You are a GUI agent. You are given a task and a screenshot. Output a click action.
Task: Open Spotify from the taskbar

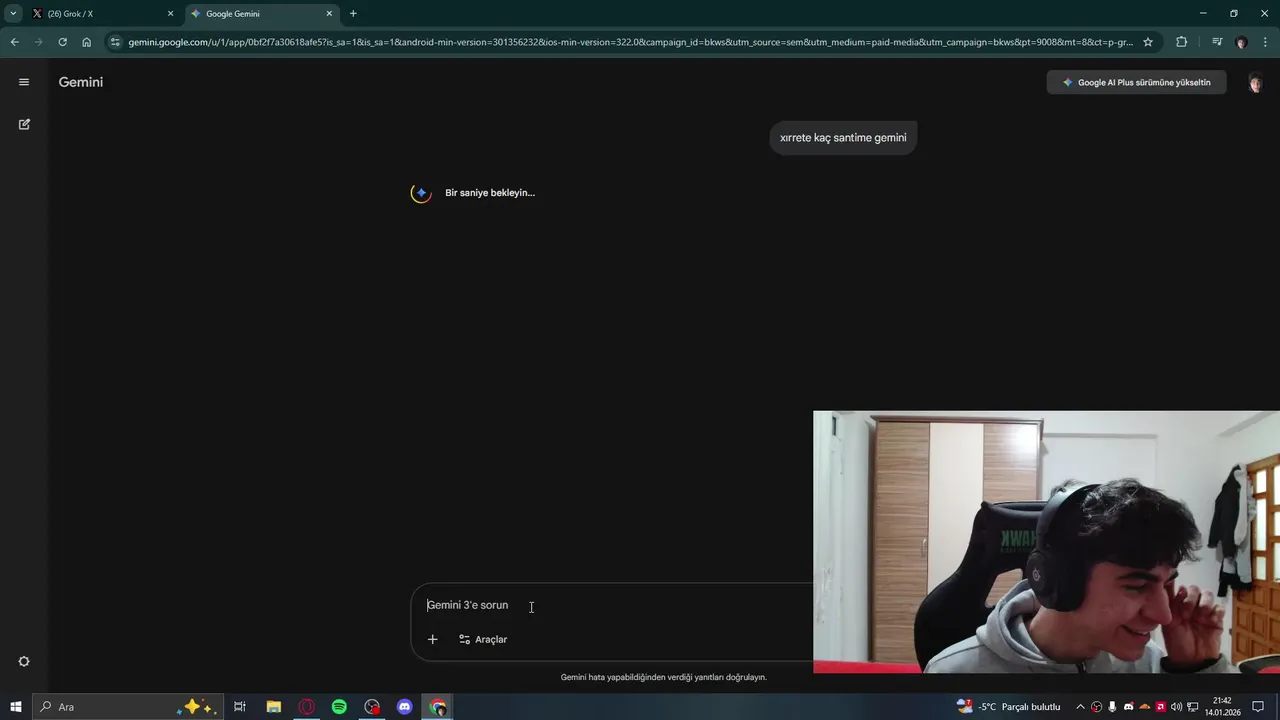click(x=339, y=707)
